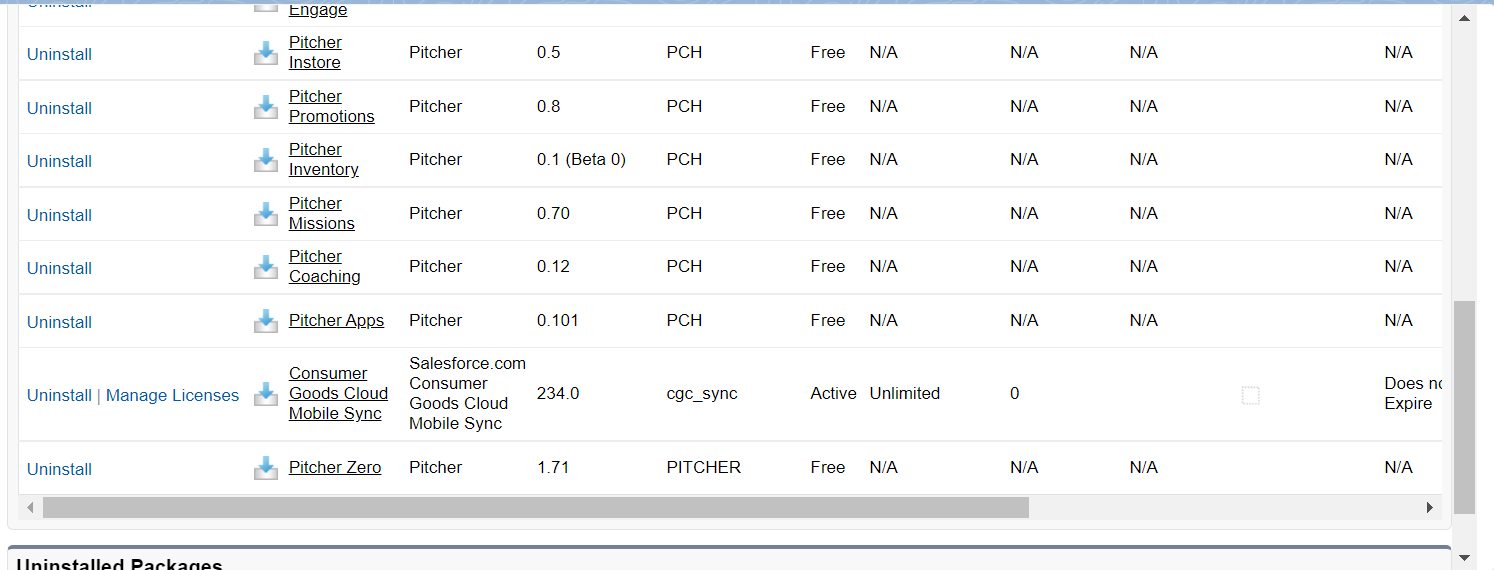
Task: Click page scrollbar down arrow
Action: (1464, 557)
